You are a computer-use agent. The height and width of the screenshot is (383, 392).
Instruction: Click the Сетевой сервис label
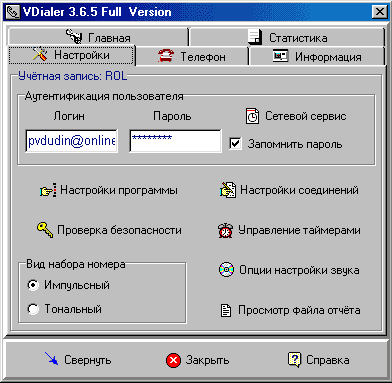click(x=306, y=116)
